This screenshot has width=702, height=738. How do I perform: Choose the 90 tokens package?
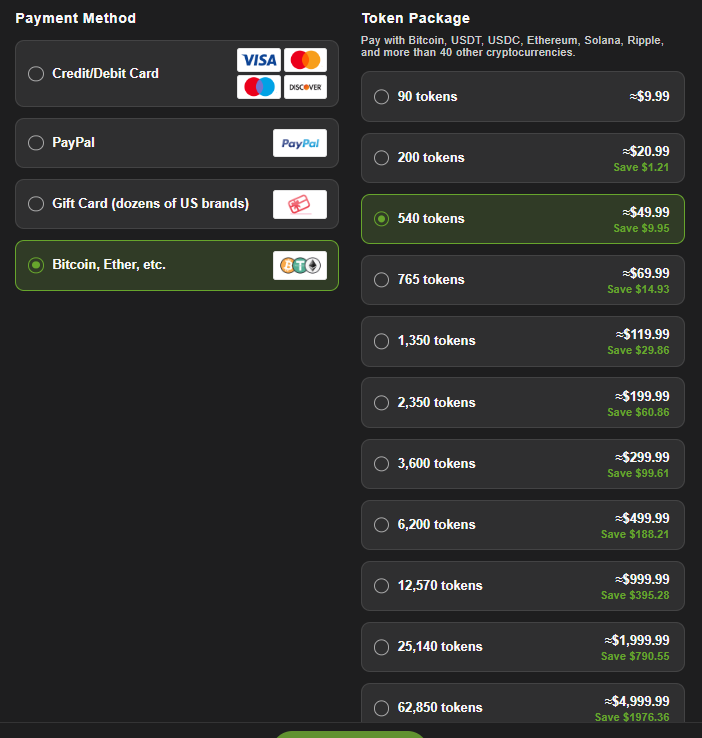(381, 97)
